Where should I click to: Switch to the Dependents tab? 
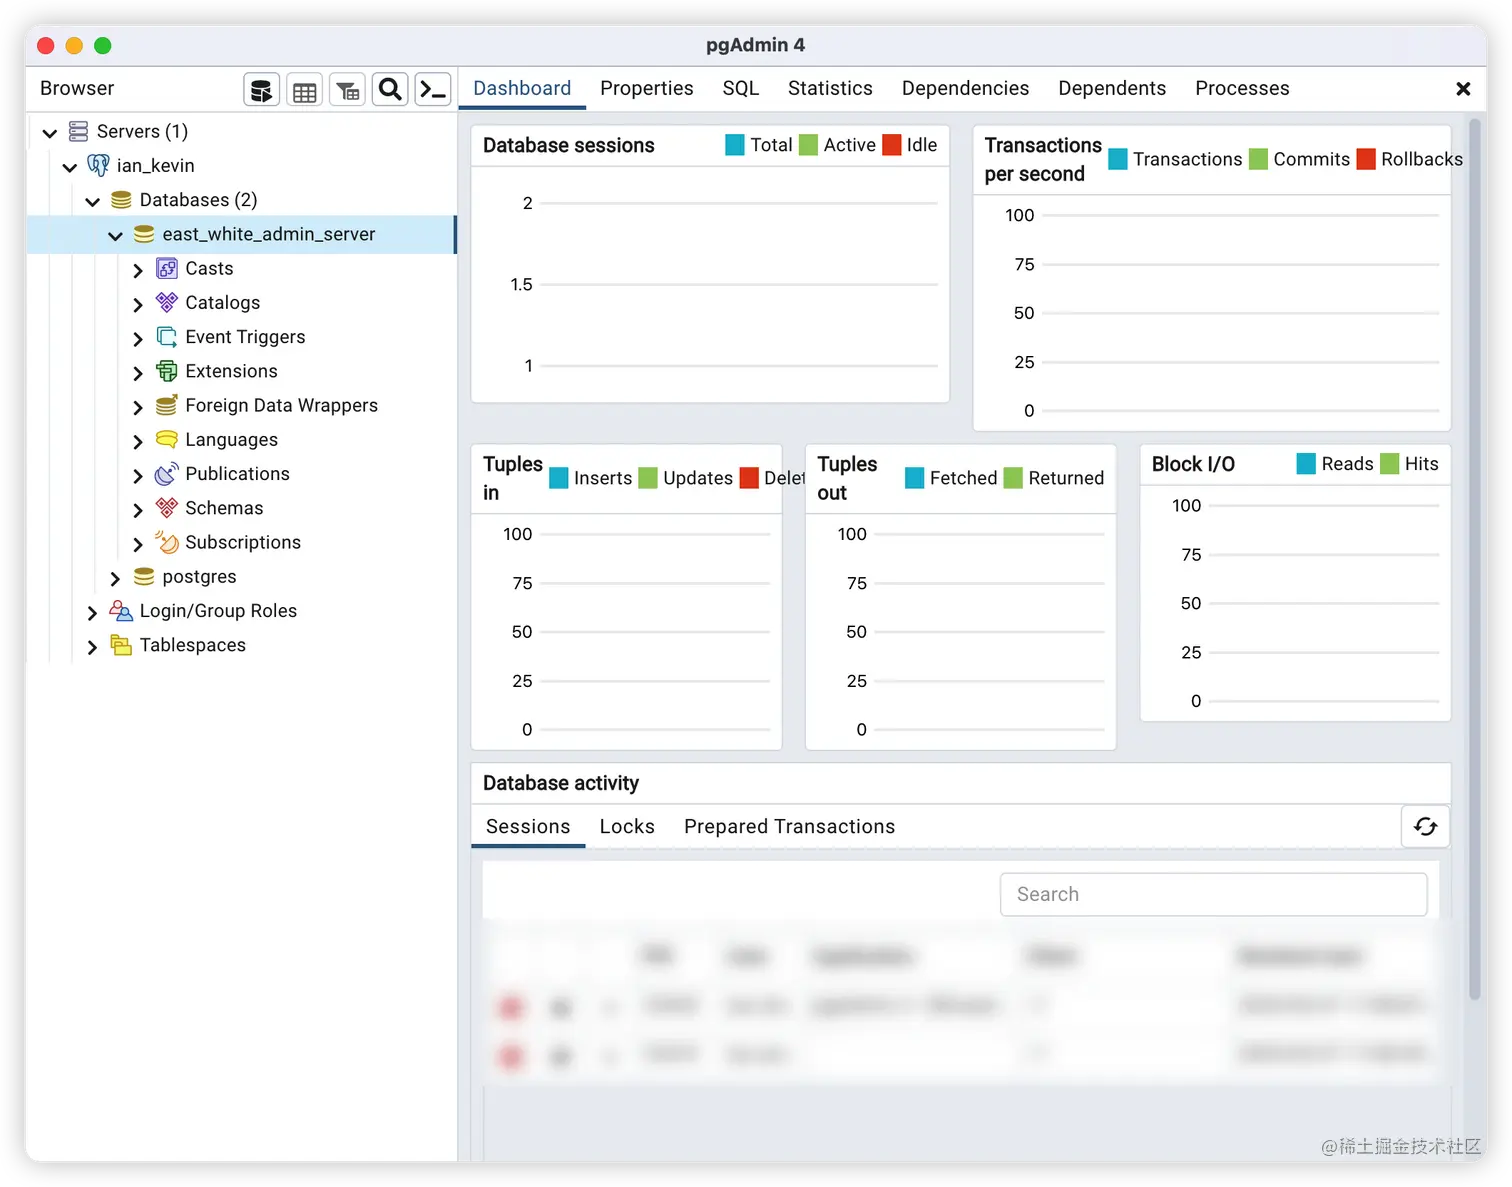[1112, 88]
